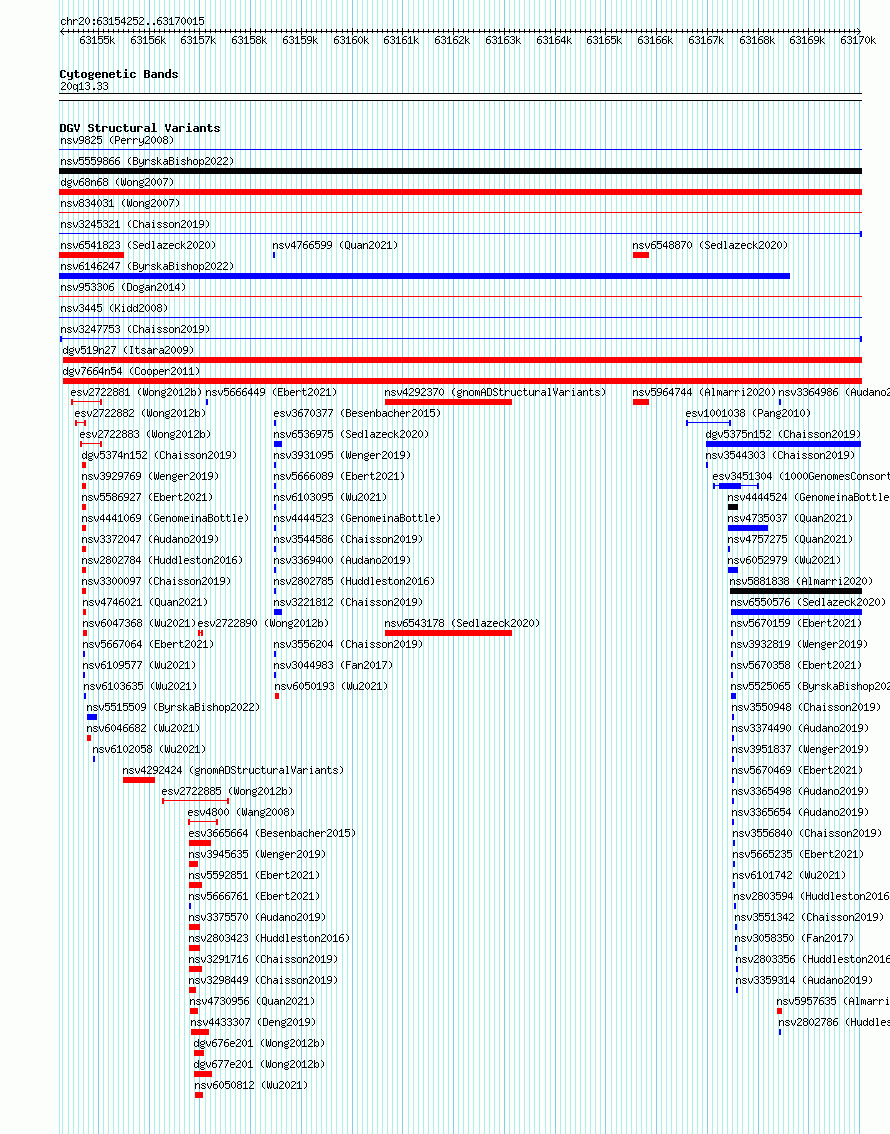Open nsv3044983 (Fan2017) variant
Image resolution: width=890 pixels, height=1134 pixels.
pos(333,665)
